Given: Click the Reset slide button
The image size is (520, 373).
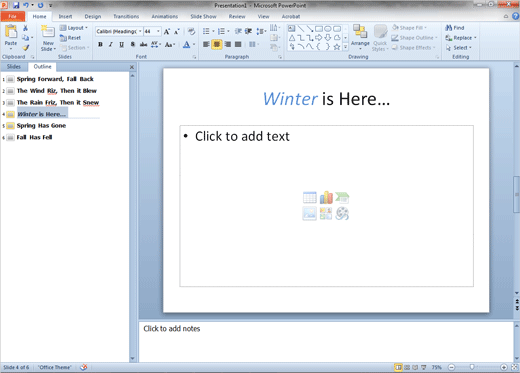Looking at the screenshot, I should [x=70, y=38].
